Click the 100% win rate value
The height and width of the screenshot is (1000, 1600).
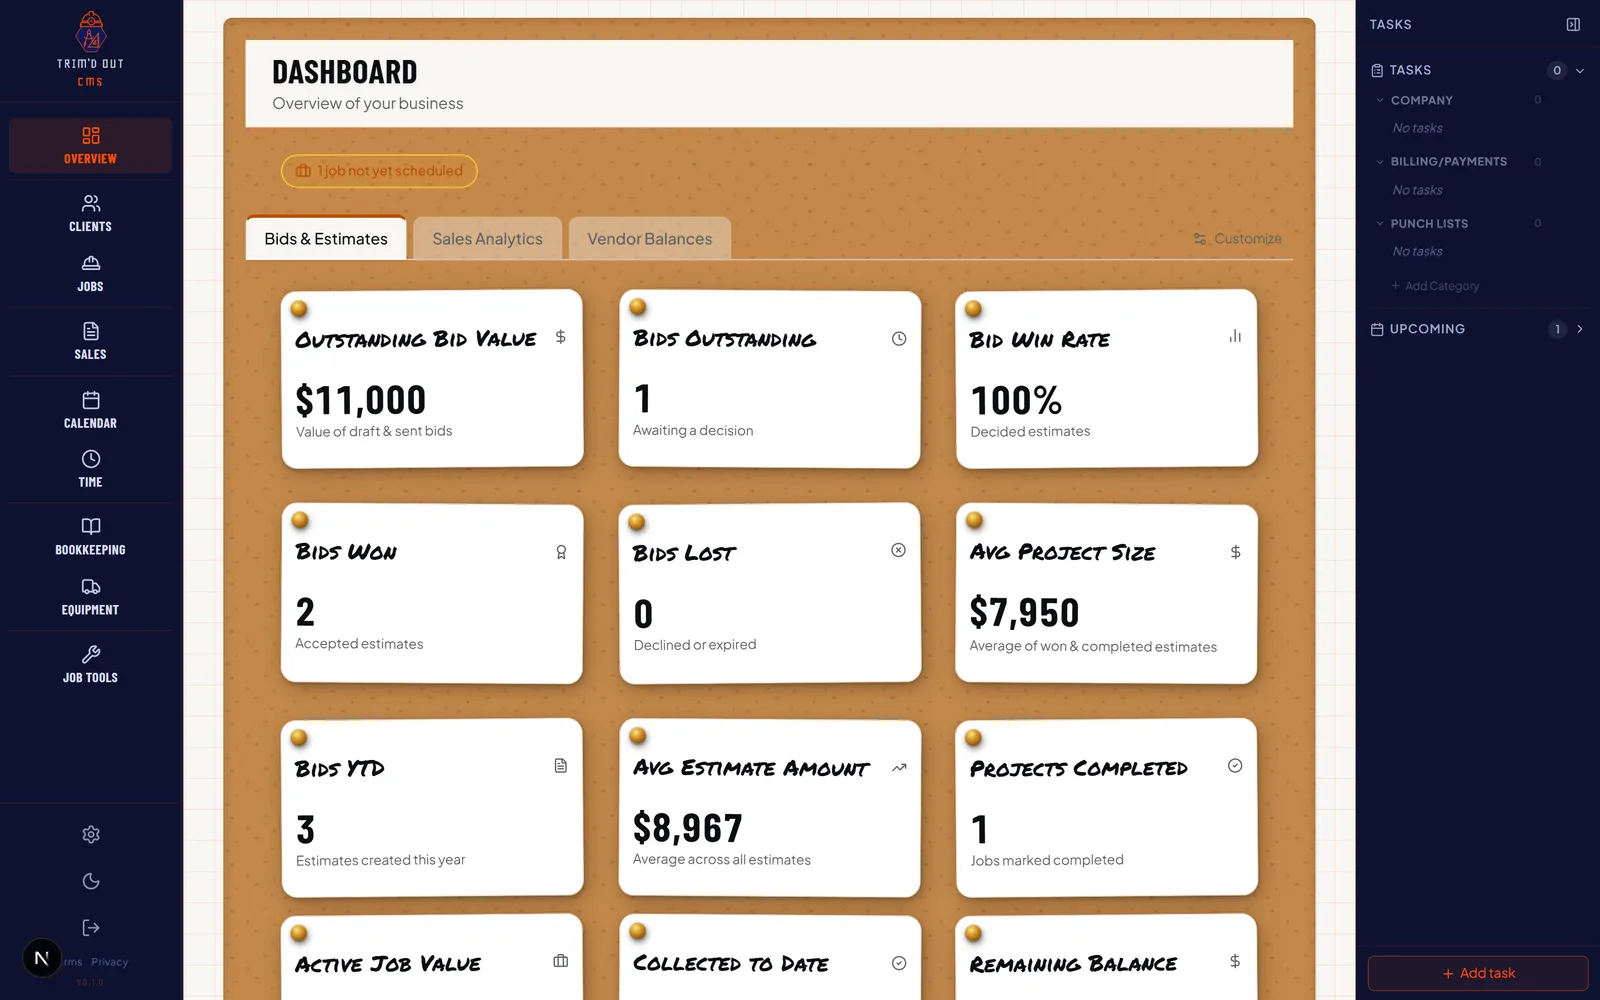[x=1016, y=400]
